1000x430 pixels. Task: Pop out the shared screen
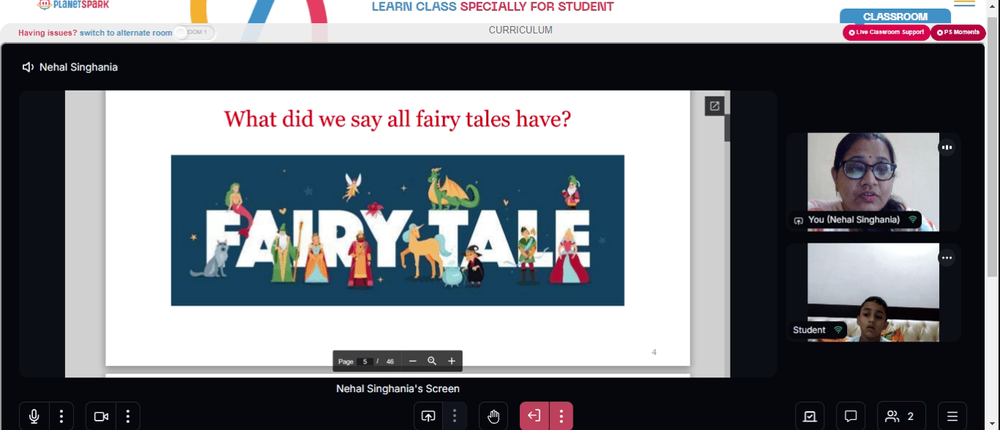[714, 107]
